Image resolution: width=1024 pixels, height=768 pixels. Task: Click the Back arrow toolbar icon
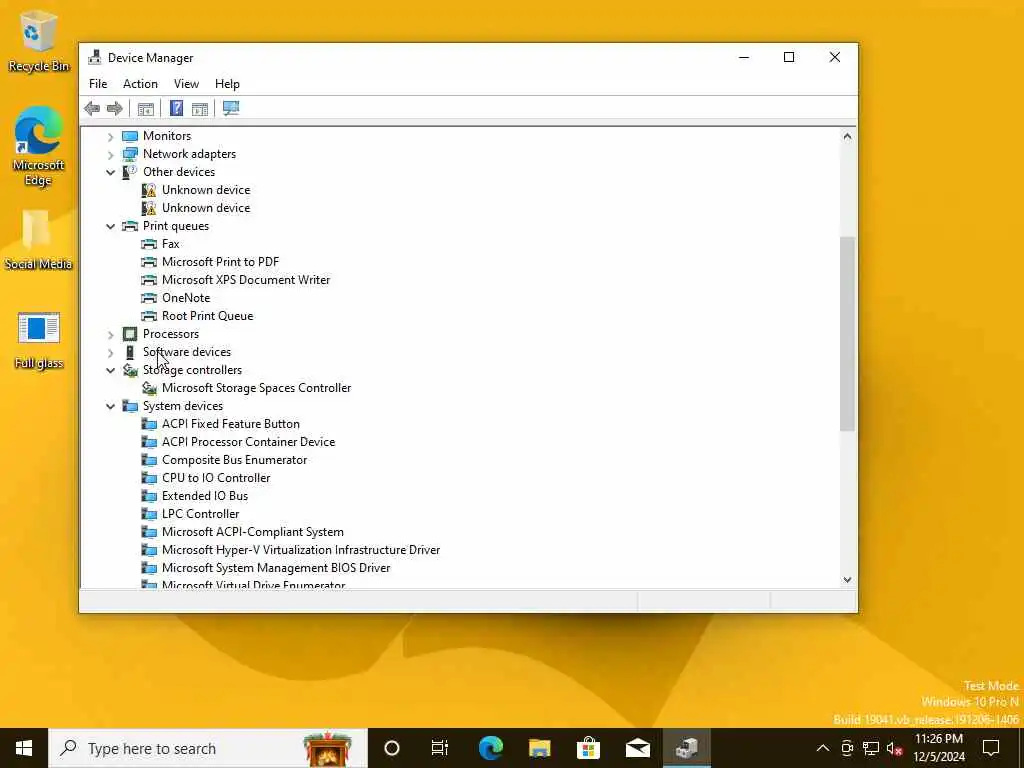click(x=92, y=108)
